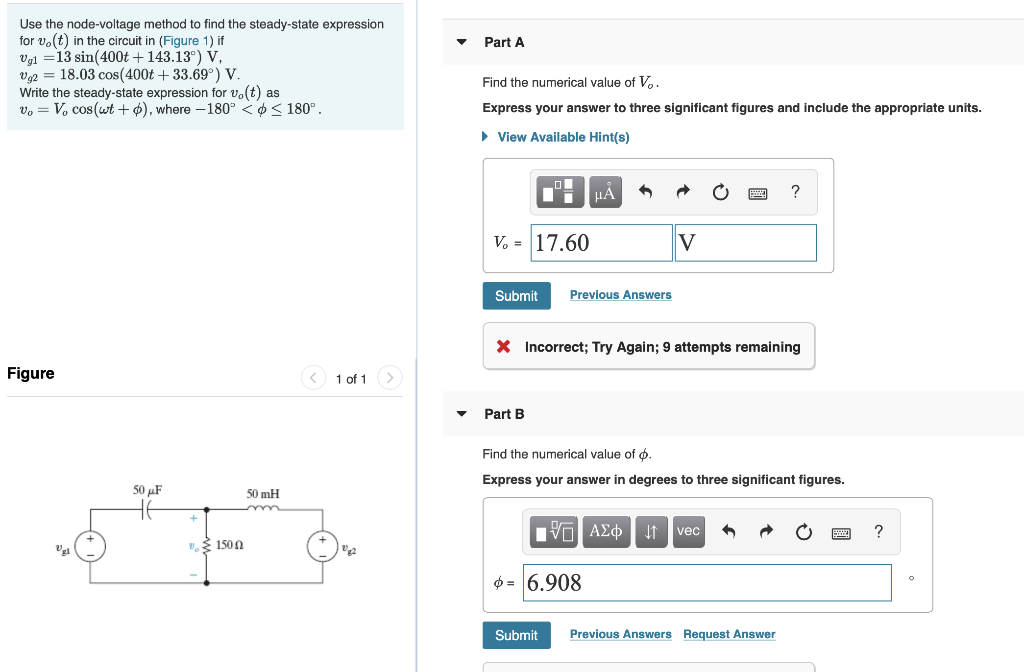Click the undo arrow in Part A answer toolbar
The height and width of the screenshot is (672, 1024).
[x=644, y=191]
